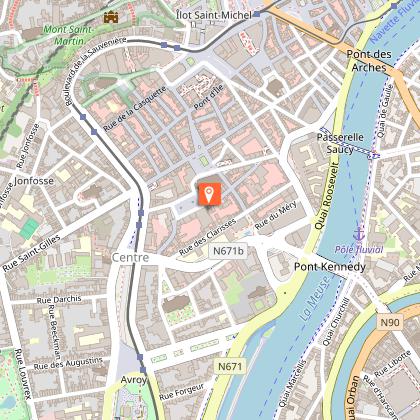Viewport: 420px width, 420px height.
Task: Click the Pont Kennedy label
Action: [x=330, y=267]
